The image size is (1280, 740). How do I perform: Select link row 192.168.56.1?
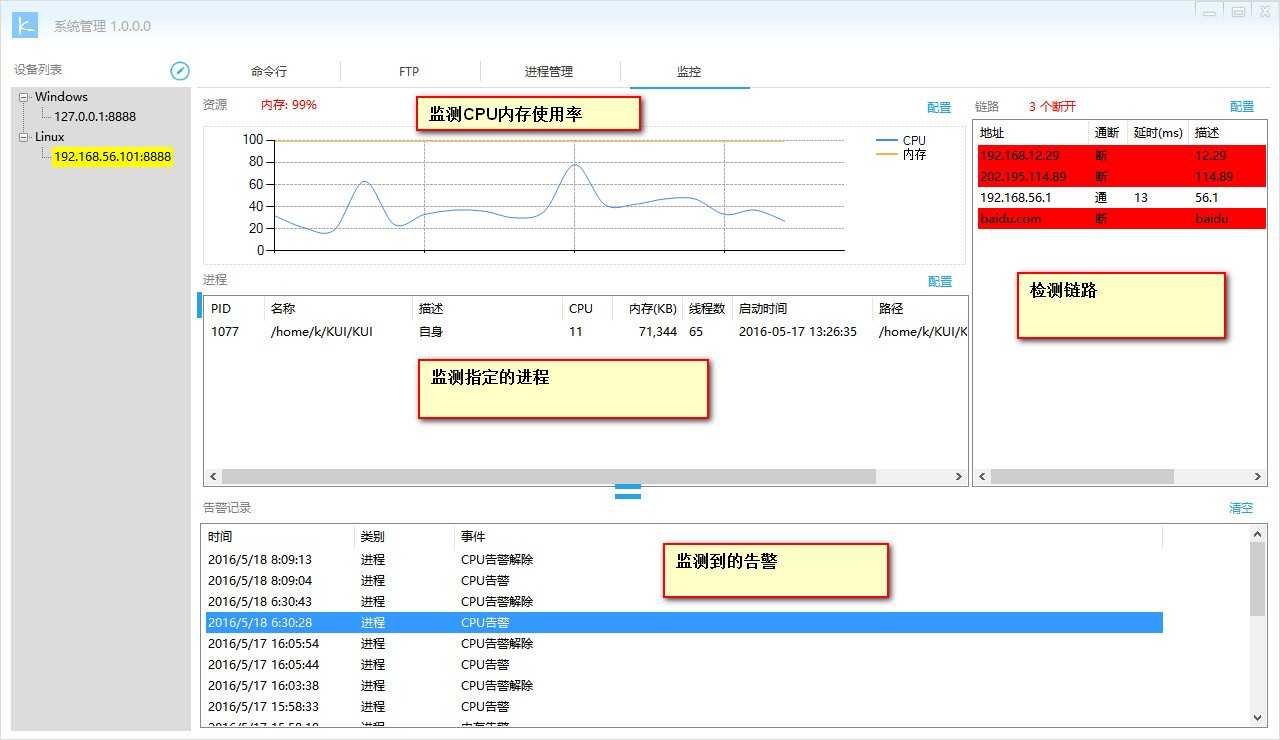click(x=1121, y=197)
